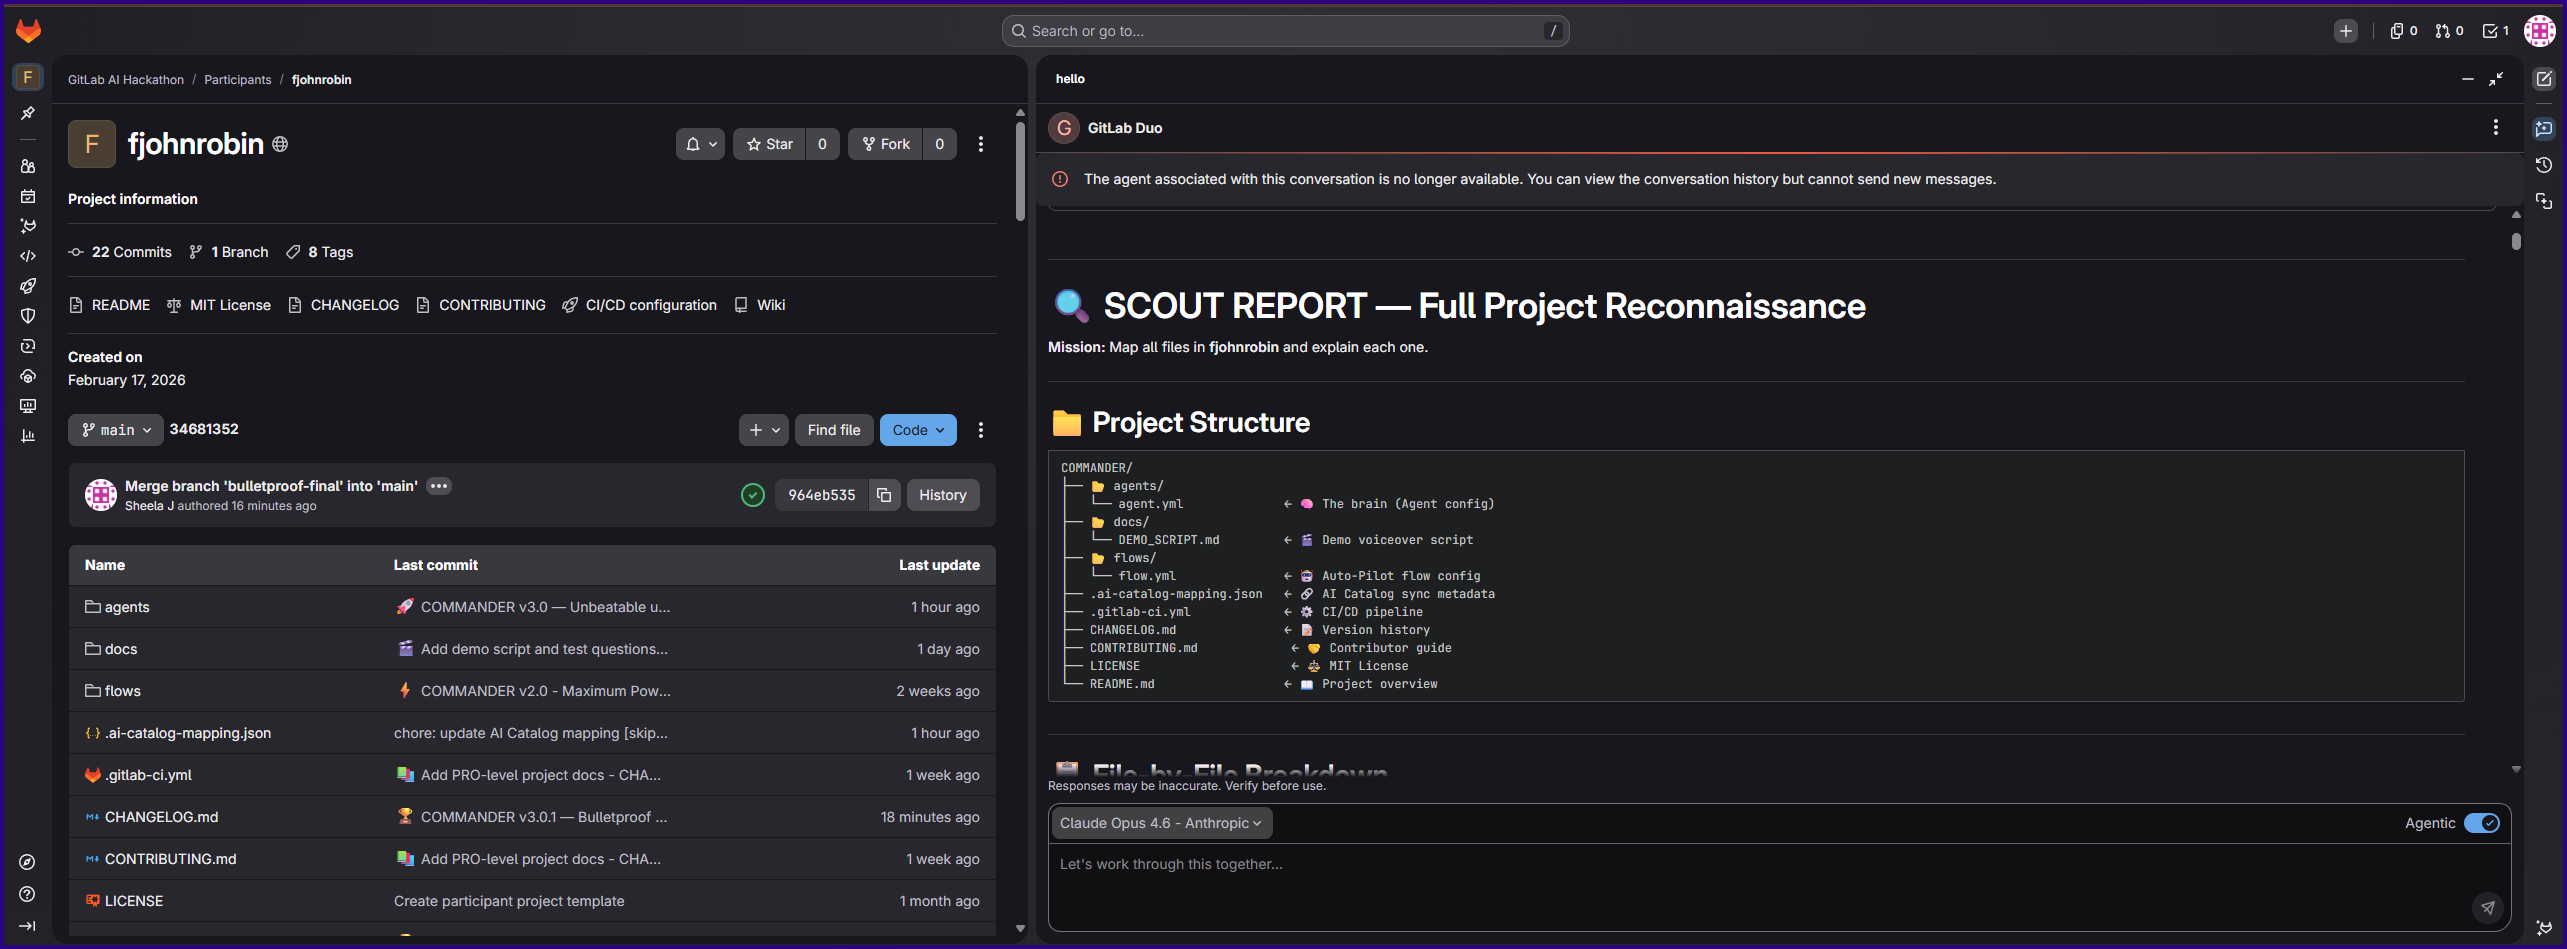Collapse the Duo chat panel to compact size
The height and width of the screenshot is (949, 2567).
tap(2496, 79)
